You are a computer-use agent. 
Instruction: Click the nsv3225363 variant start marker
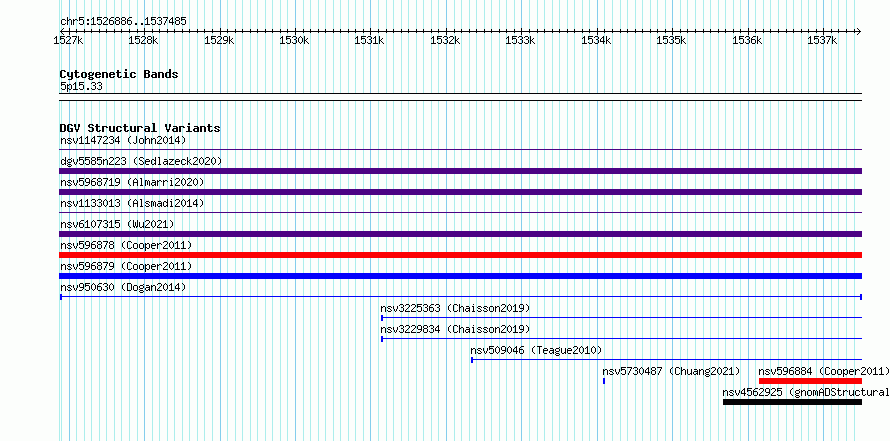(x=382, y=318)
